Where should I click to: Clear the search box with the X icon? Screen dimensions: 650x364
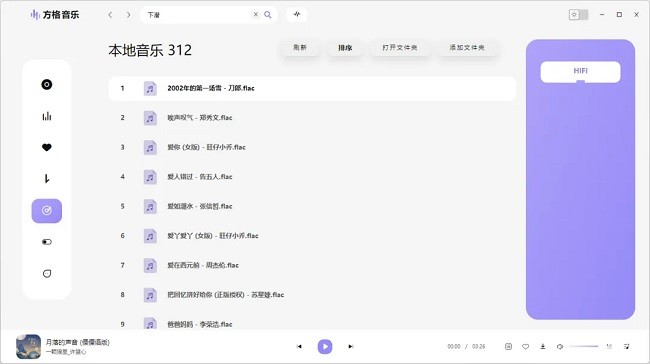pos(255,15)
